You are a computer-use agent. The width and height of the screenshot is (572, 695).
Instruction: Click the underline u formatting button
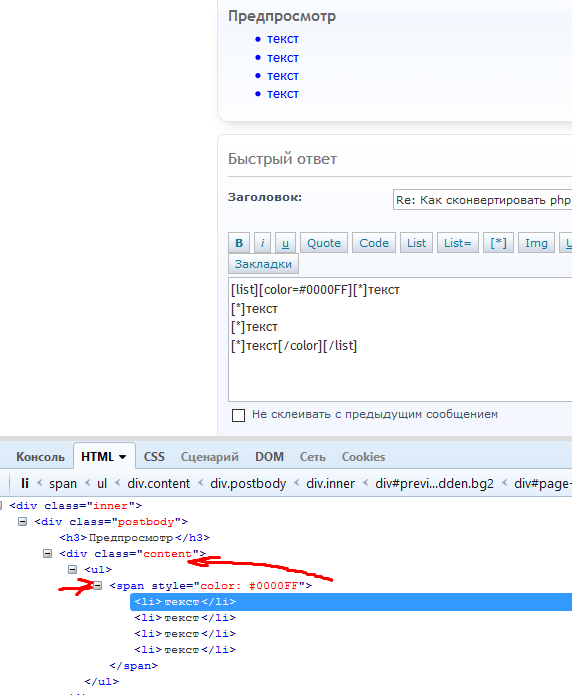point(285,243)
